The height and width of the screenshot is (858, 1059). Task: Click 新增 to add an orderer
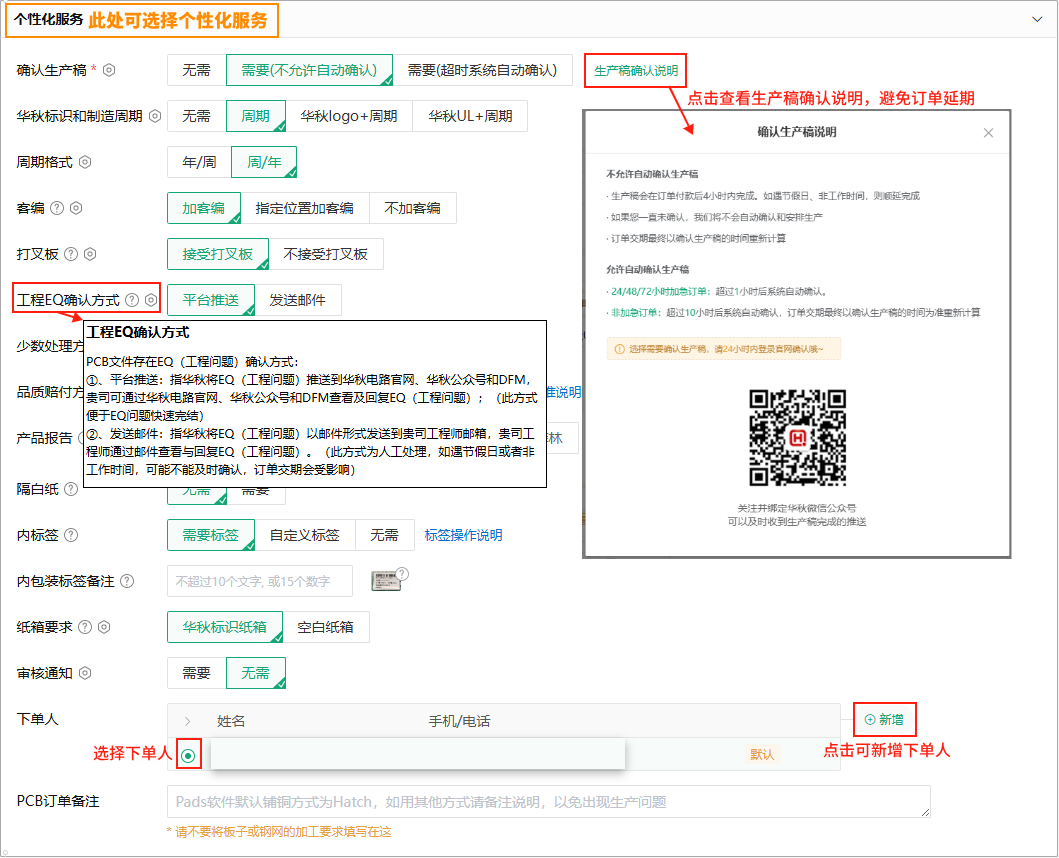tap(884, 720)
